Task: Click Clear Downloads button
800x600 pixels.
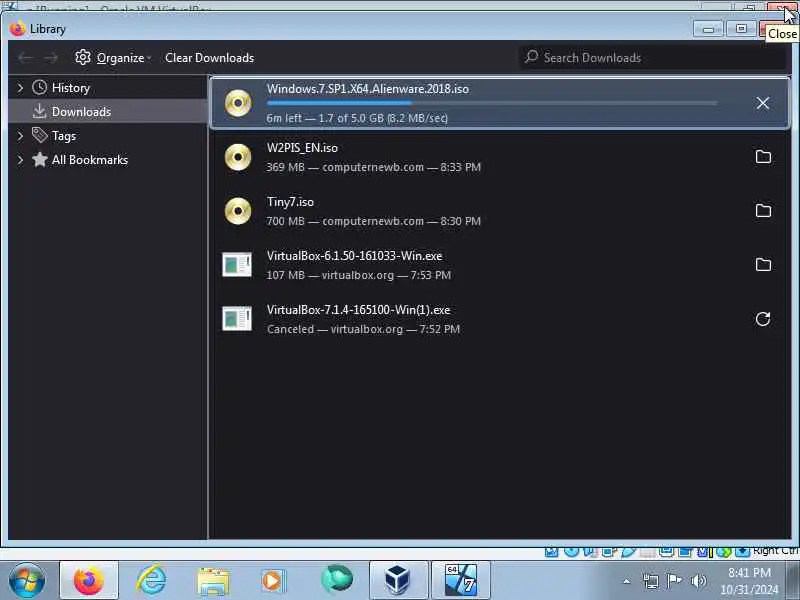Action: click(x=209, y=58)
